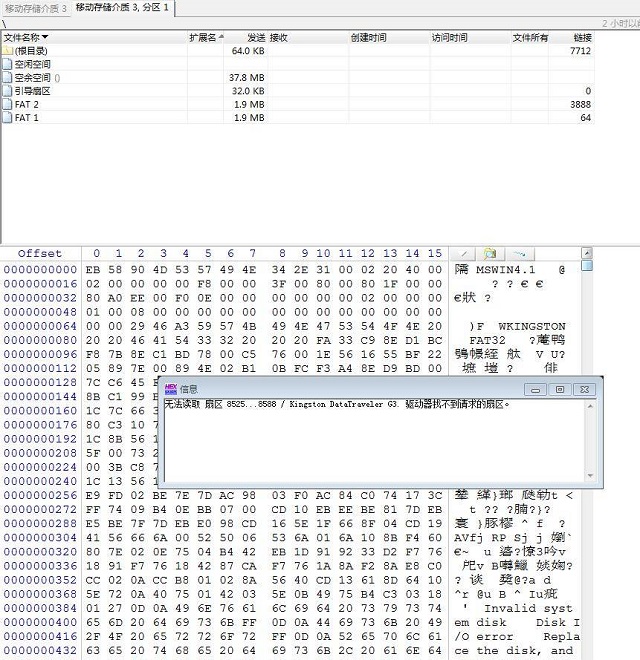Switch to the 移动存储介质 3 tab

point(35,8)
